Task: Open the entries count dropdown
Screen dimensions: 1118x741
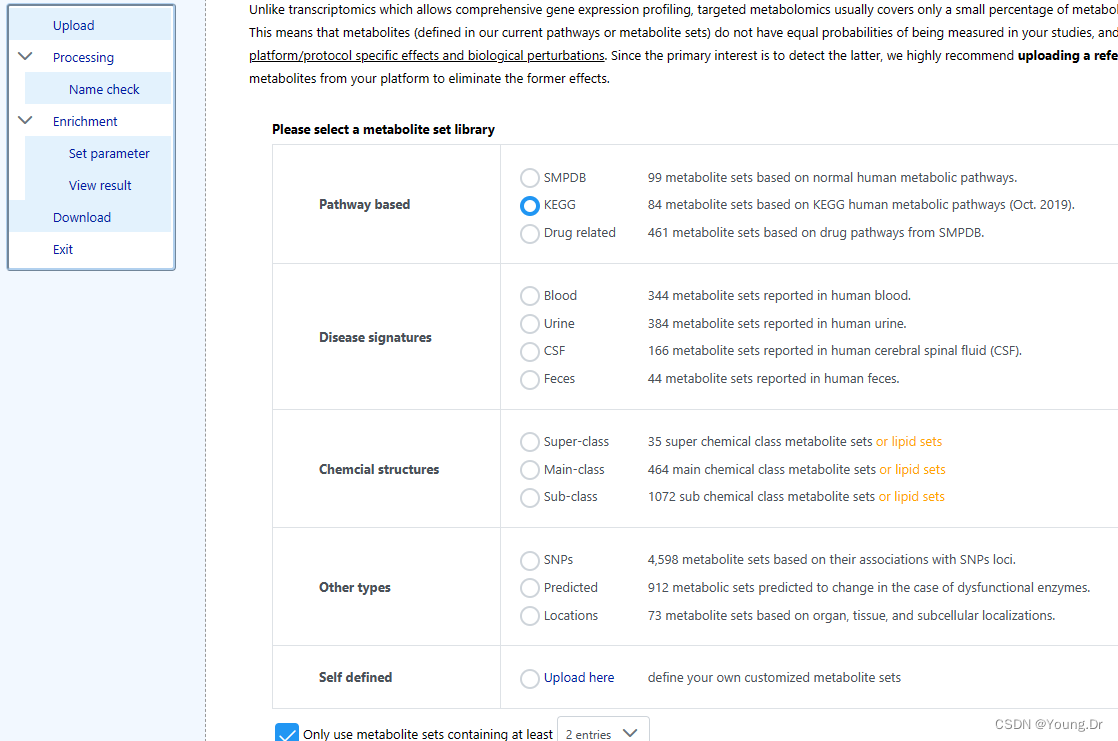Action: tap(603, 731)
